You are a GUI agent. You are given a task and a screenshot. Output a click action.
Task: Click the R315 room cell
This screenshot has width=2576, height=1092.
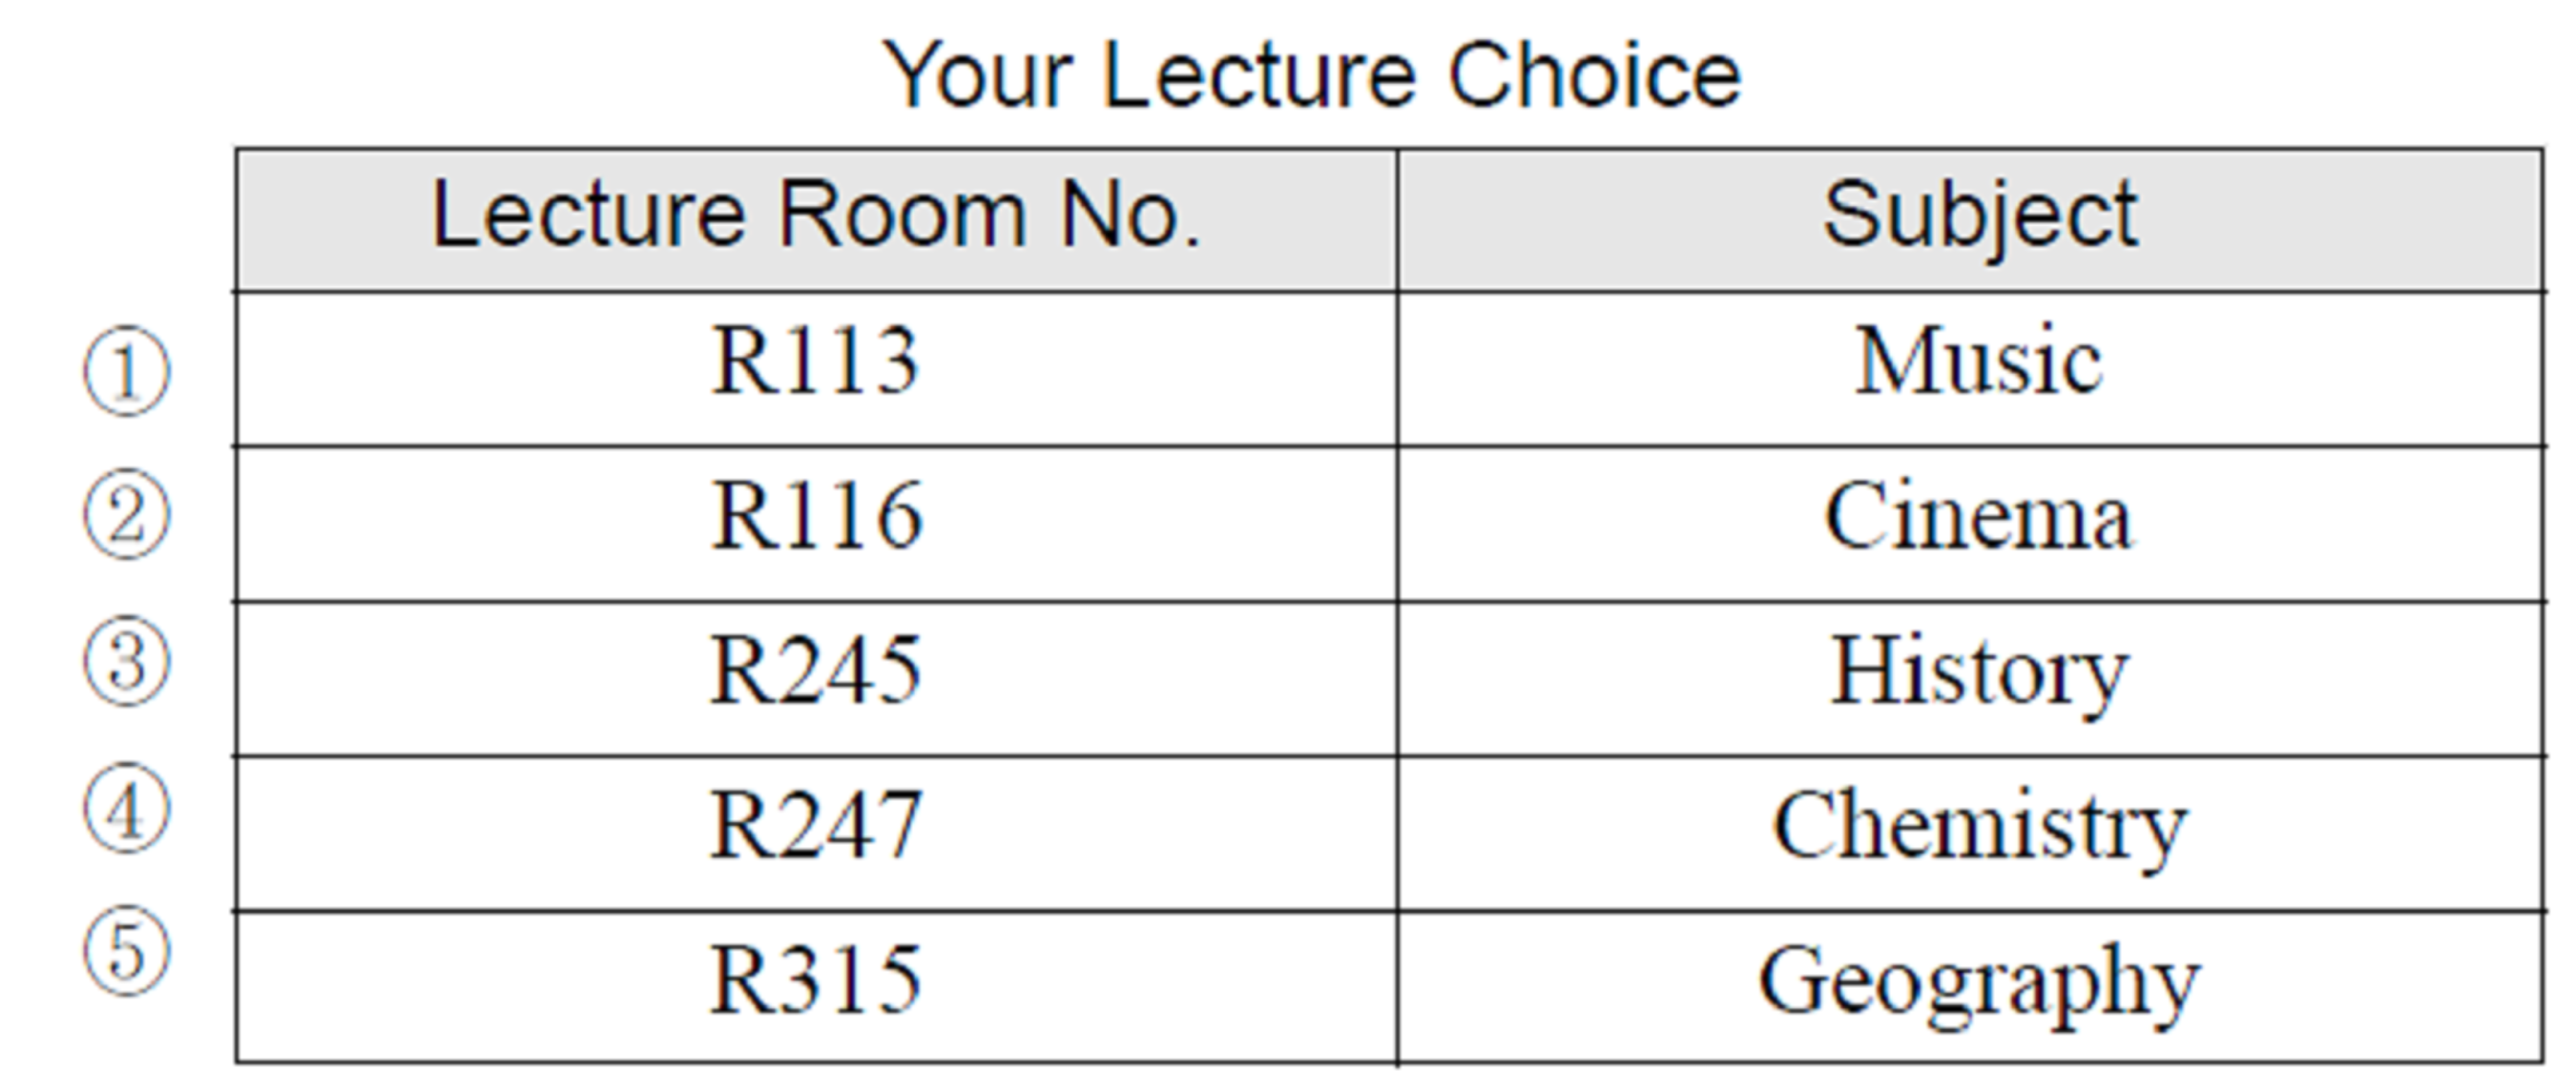click(816, 987)
